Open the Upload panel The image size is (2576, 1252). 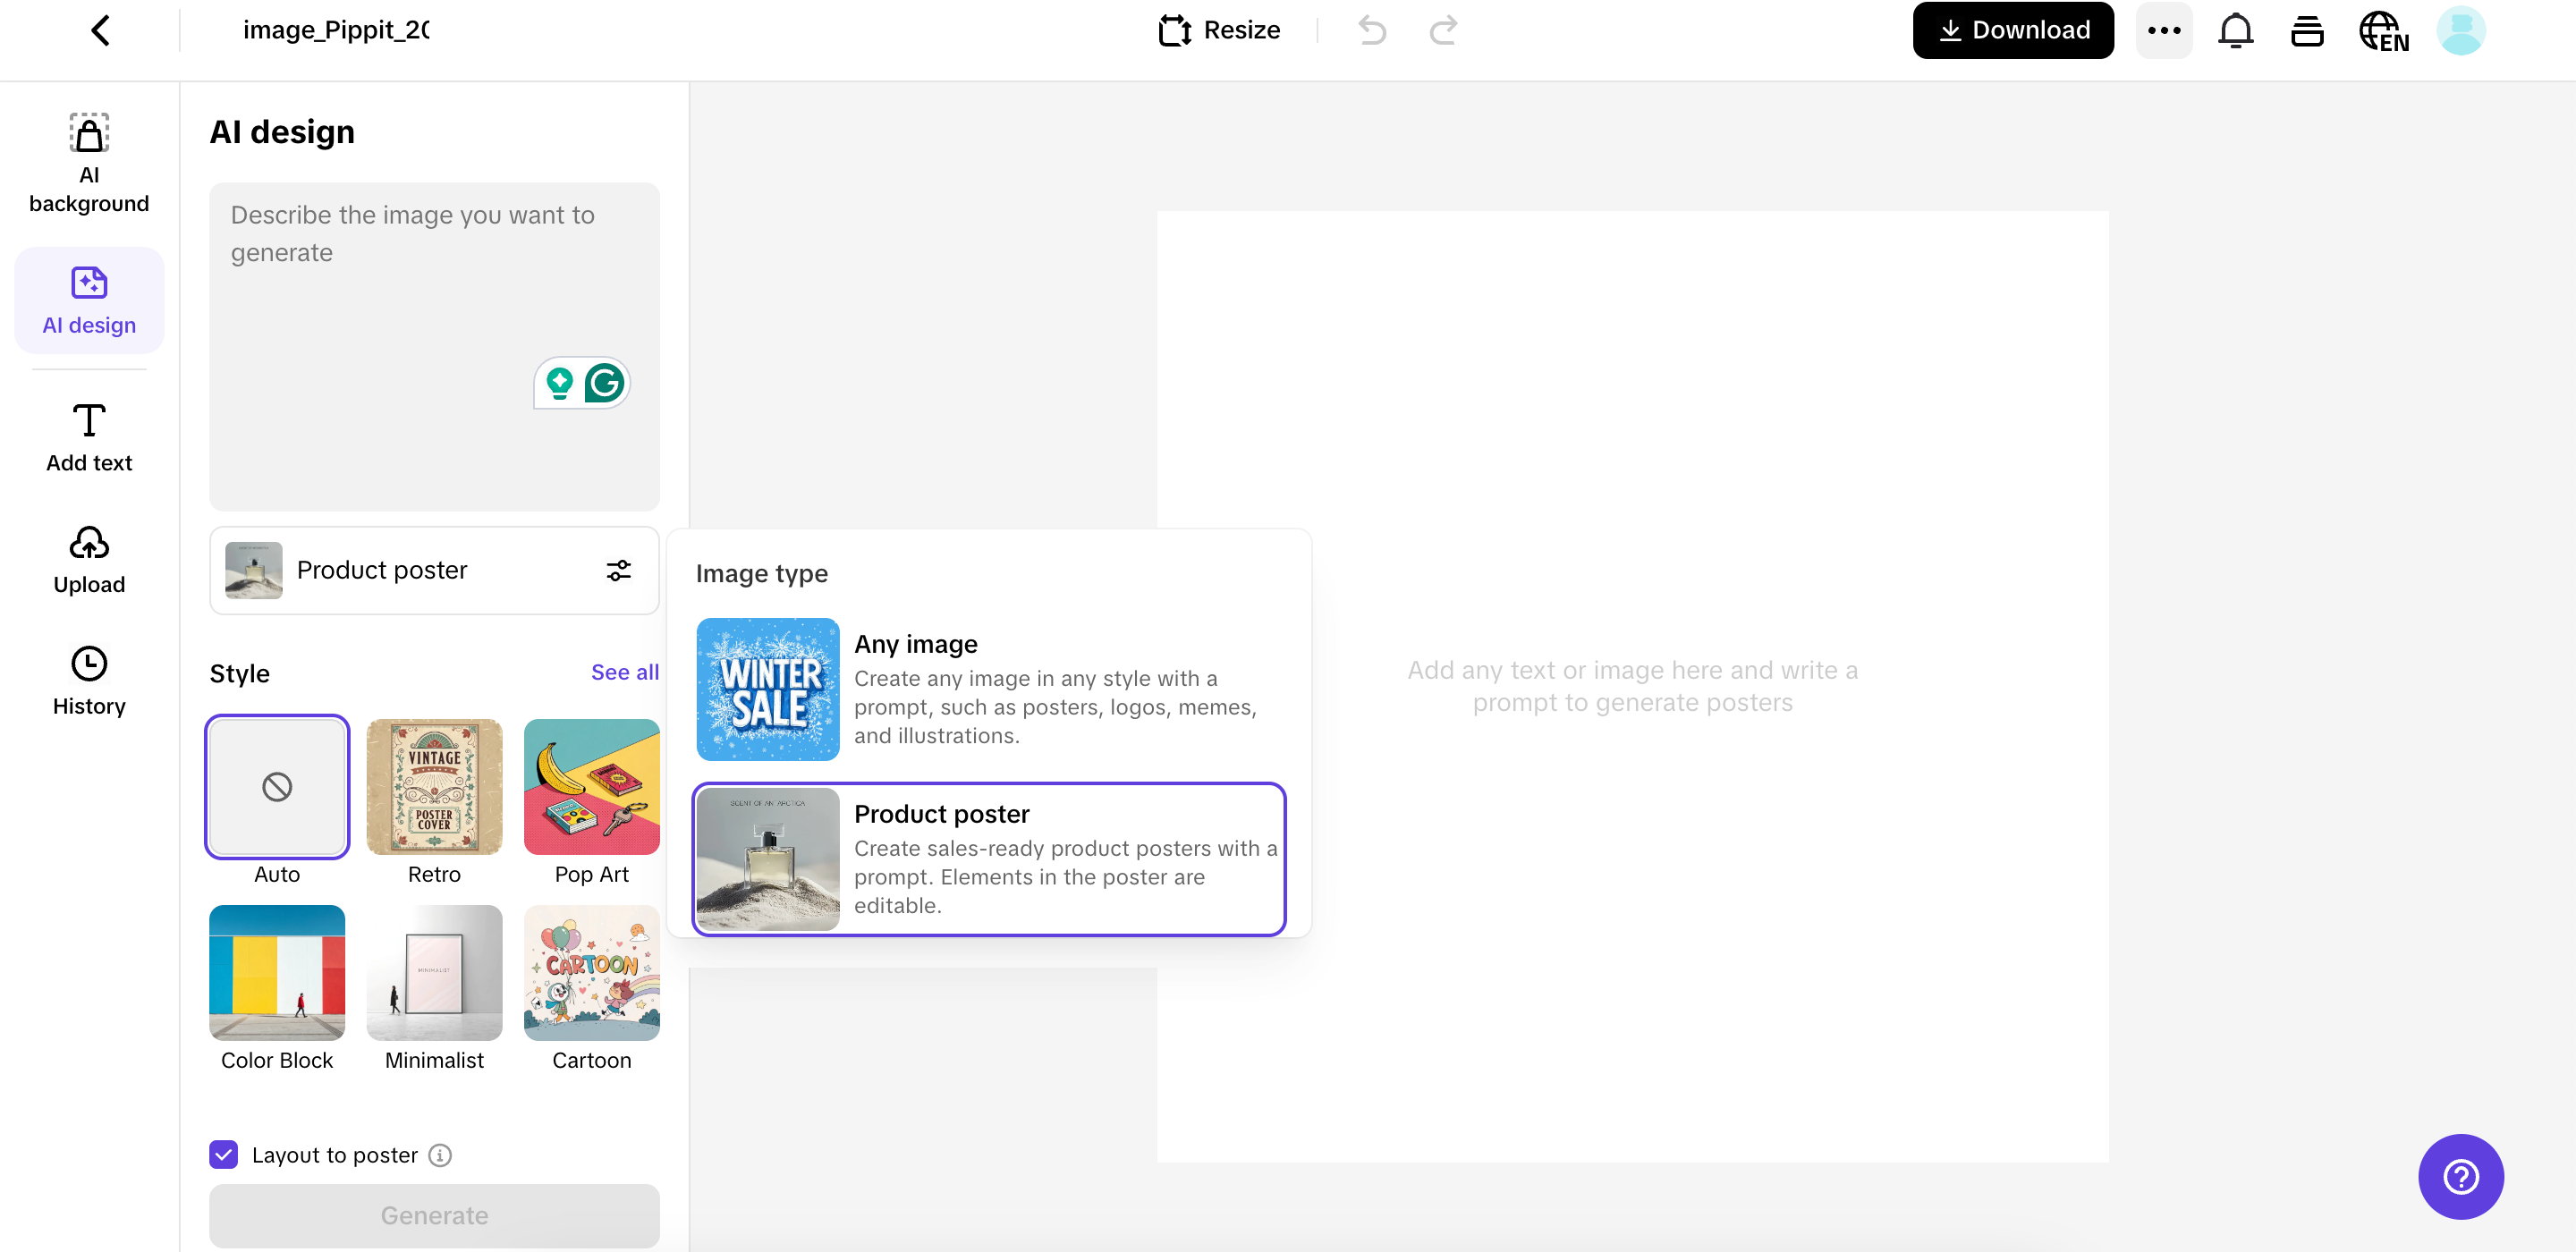click(89, 560)
